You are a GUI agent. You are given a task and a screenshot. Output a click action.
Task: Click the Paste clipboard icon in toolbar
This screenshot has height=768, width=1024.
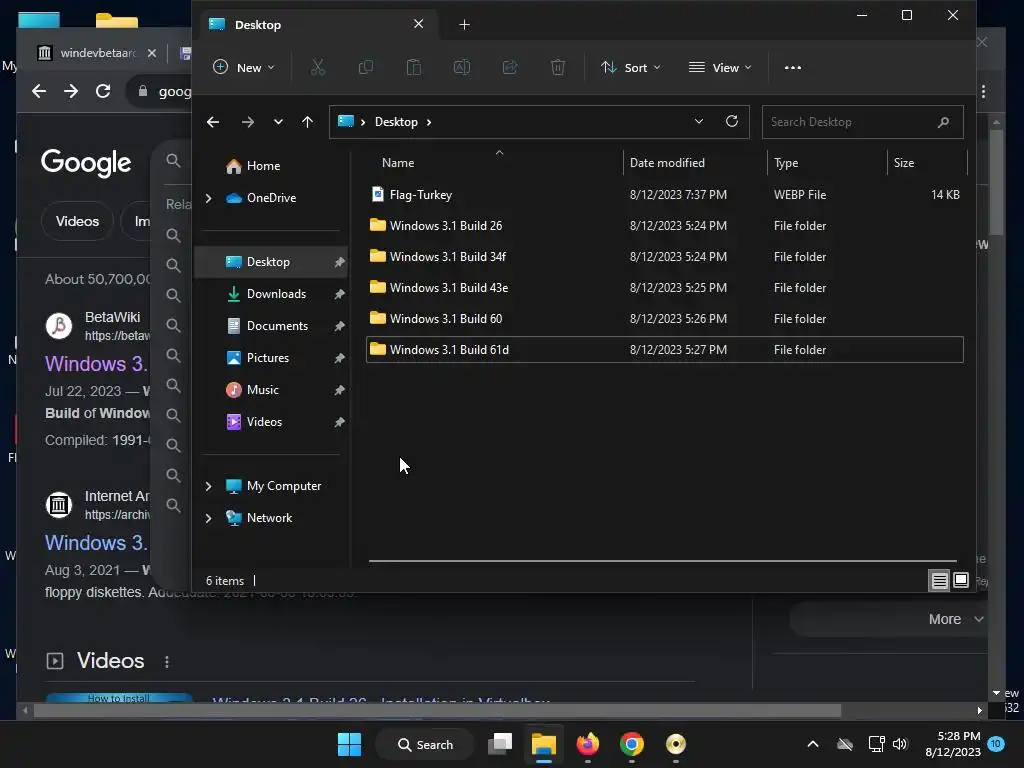(x=414, y=67)
